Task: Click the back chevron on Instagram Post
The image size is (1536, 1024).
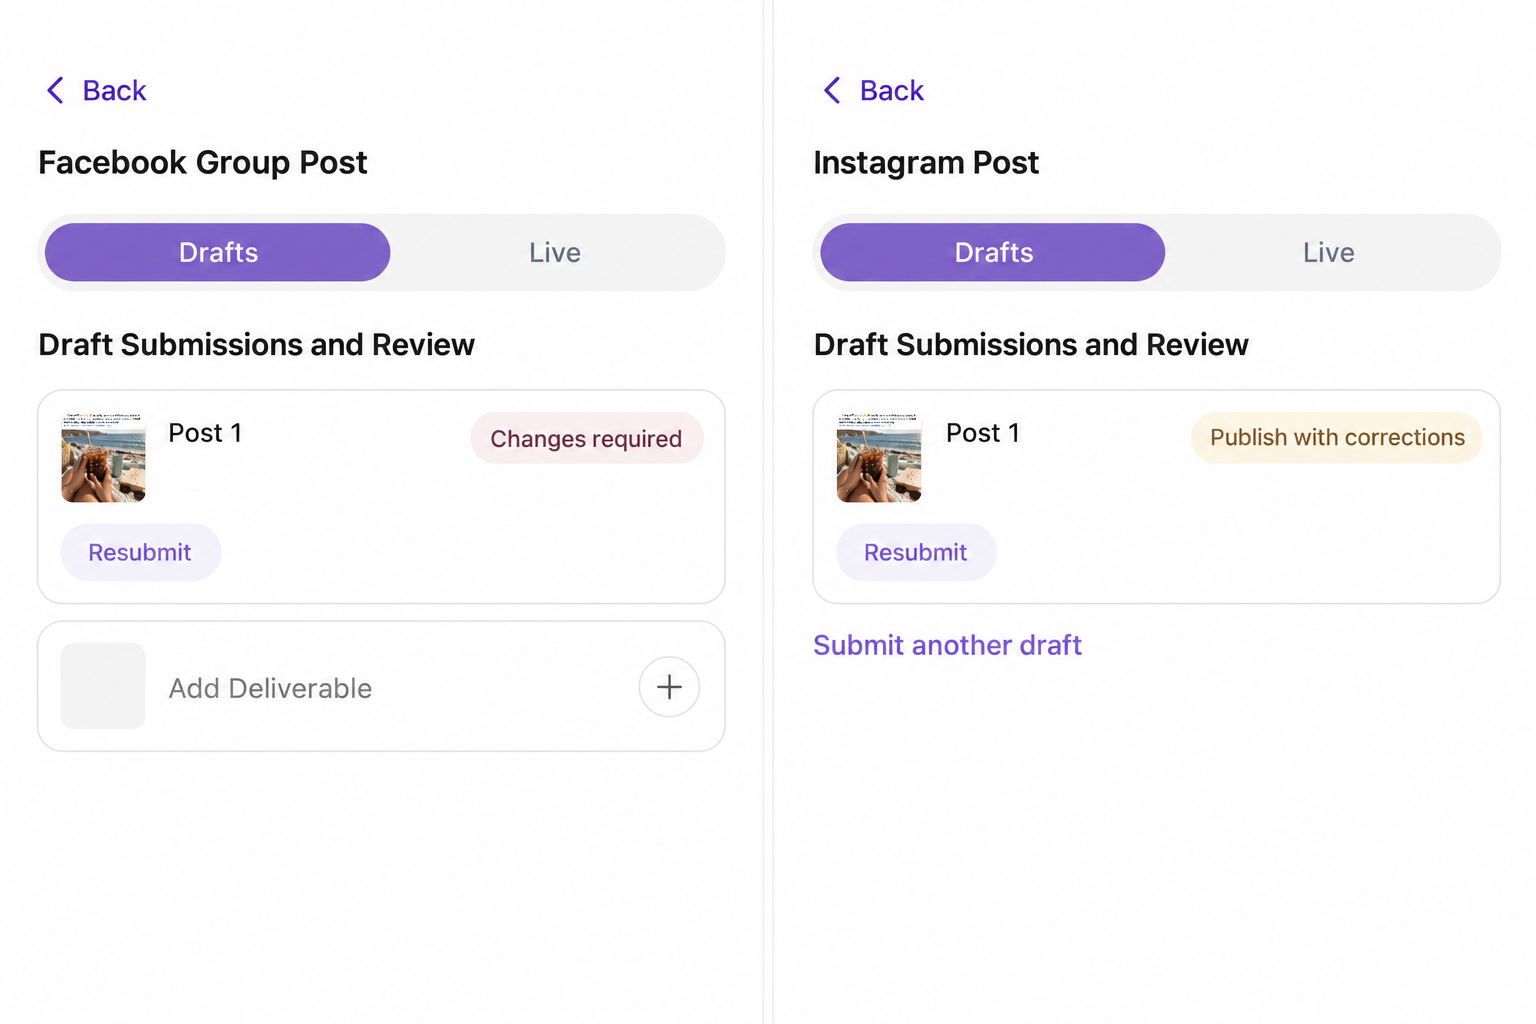Action: (x=832, y=90)
